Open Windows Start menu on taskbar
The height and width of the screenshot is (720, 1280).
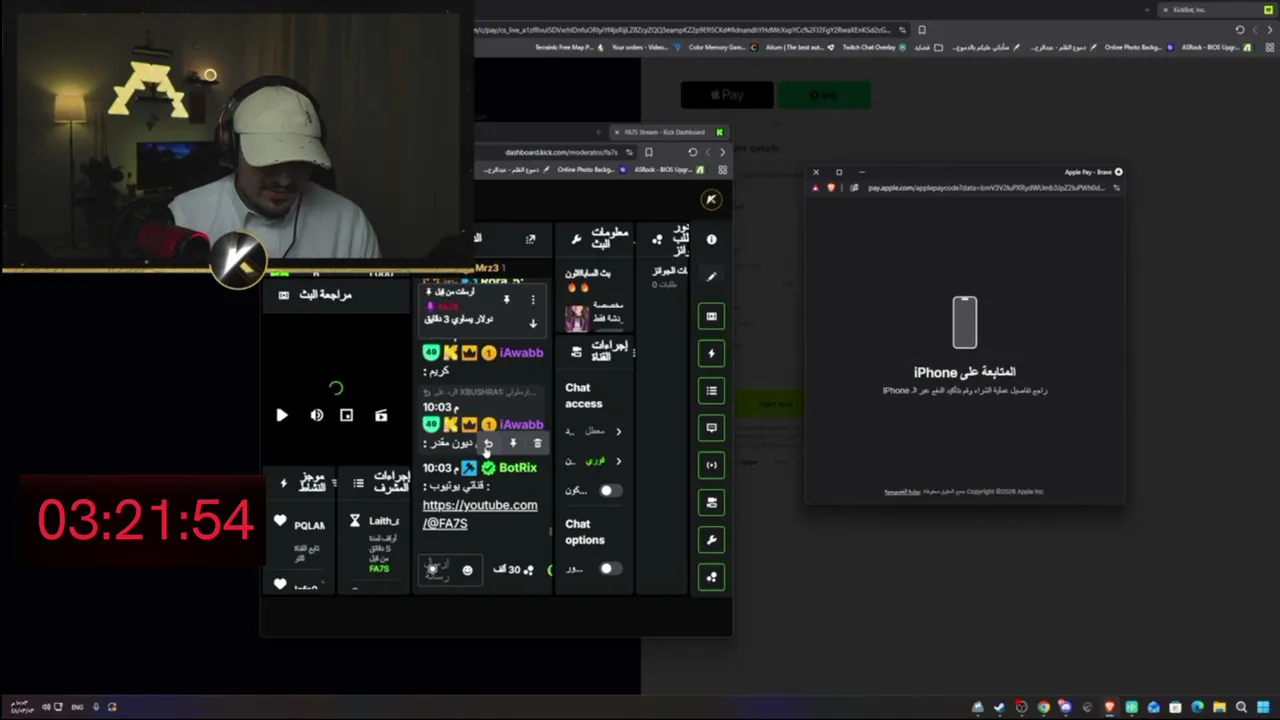(1262, 707)
